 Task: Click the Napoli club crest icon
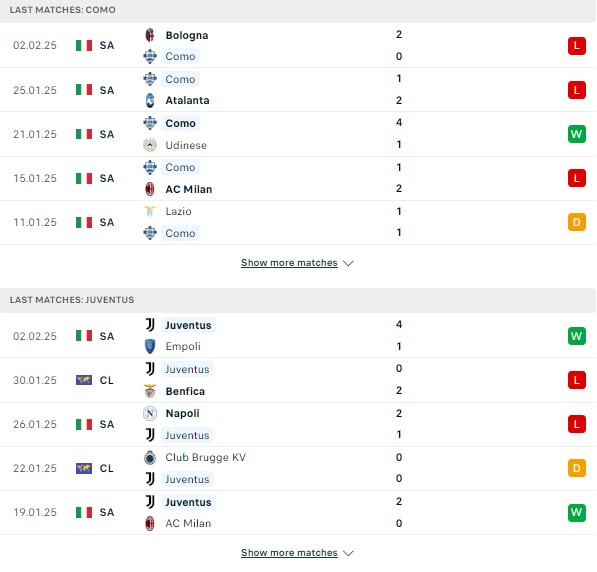click(150, 413)
